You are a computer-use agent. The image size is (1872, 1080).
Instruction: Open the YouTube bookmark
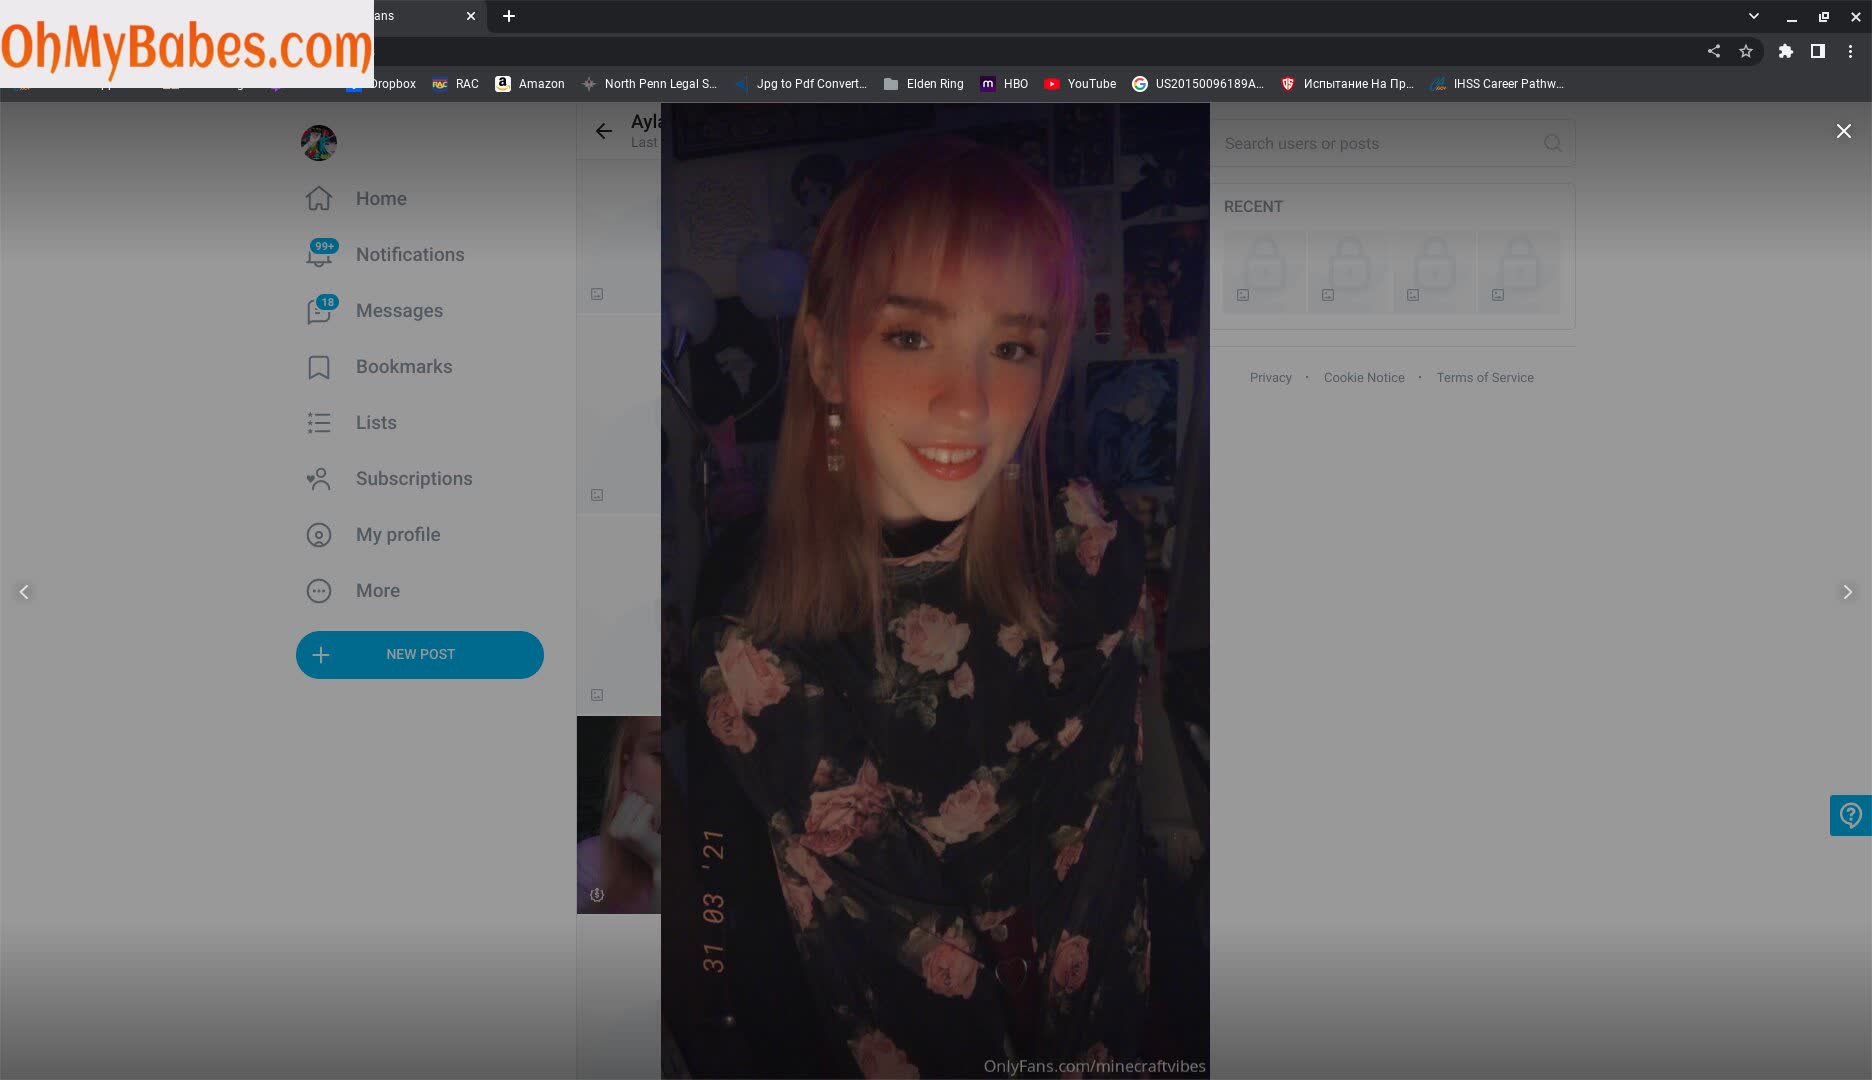click(x=1080, y=84)
